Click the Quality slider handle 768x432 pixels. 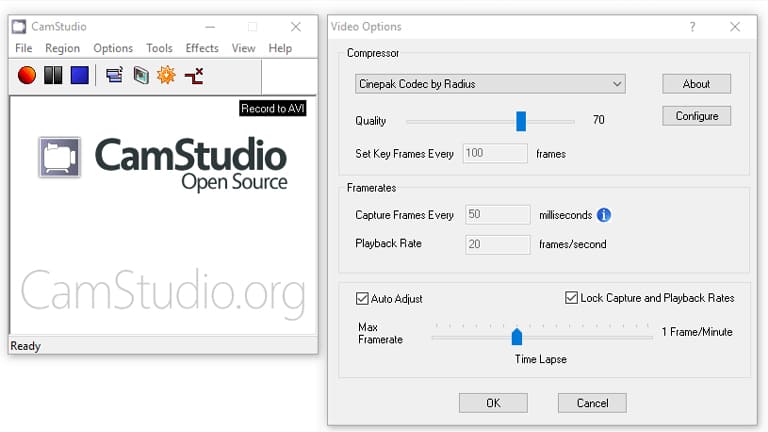point(521,121)
